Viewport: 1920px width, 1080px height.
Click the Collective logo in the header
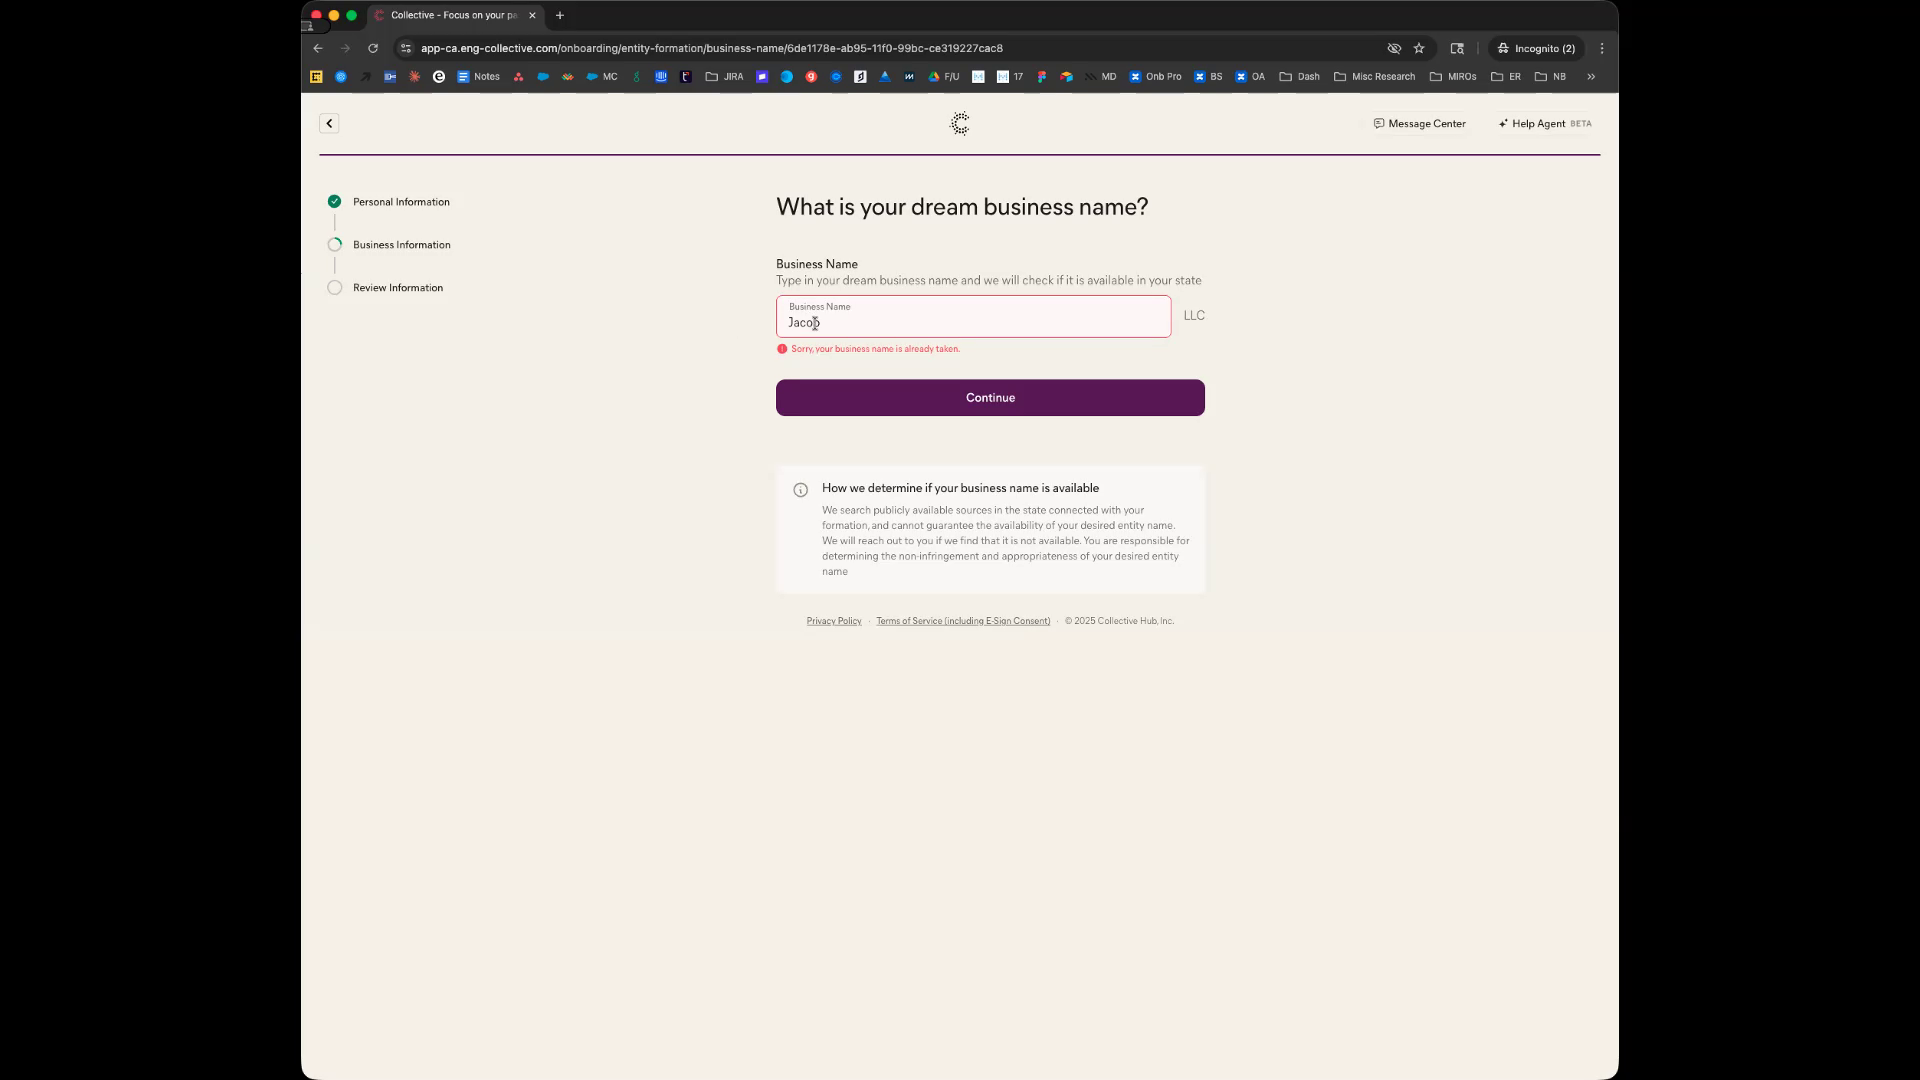(959, 123)
